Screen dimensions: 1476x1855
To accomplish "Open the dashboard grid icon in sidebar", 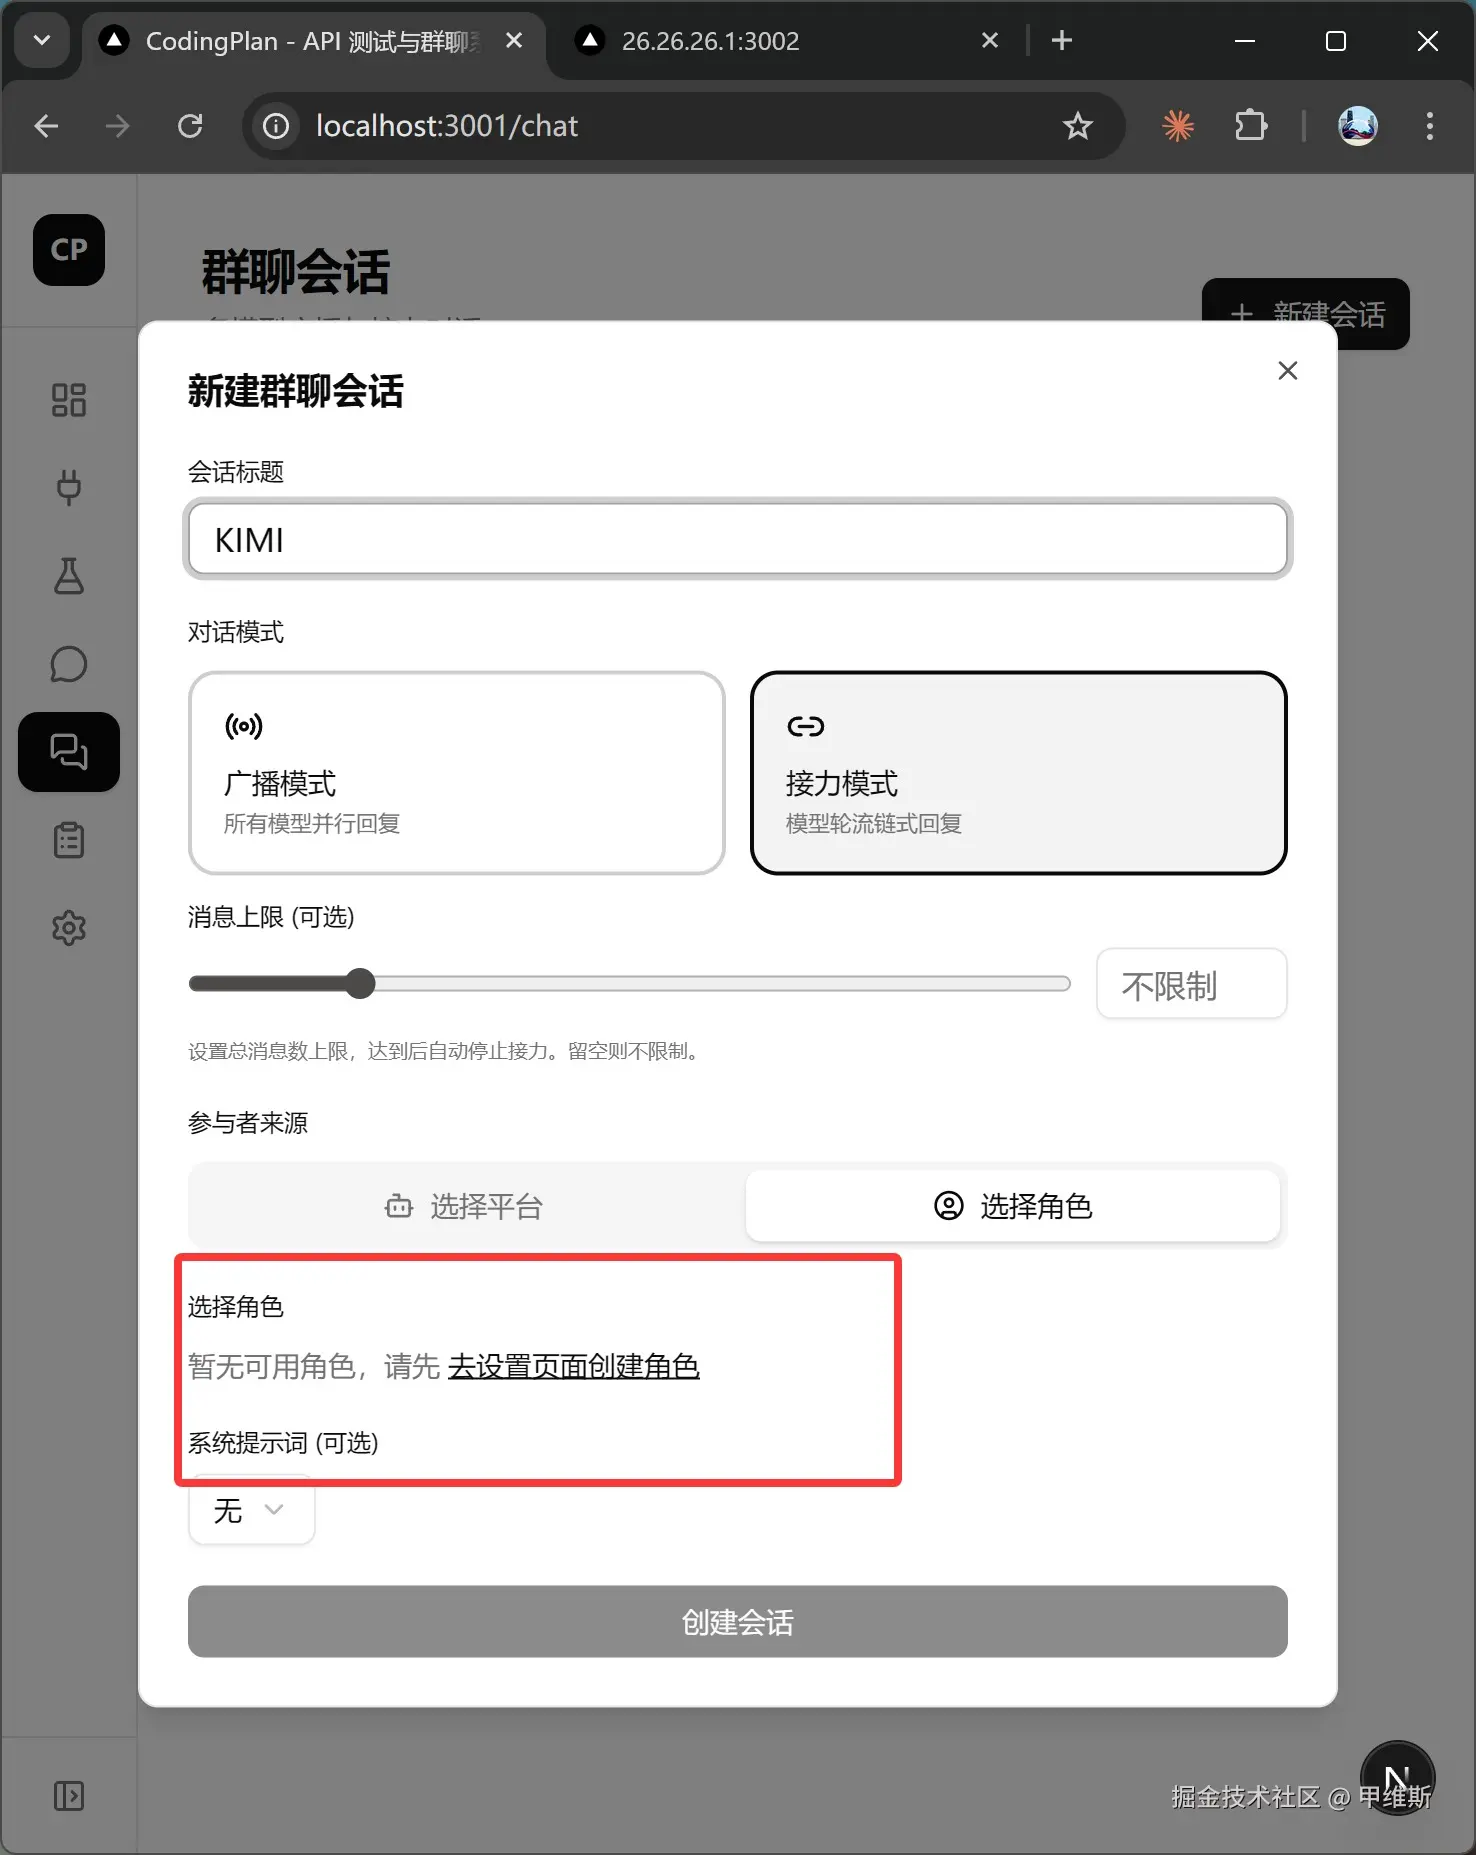I will (x=68, y=400).
